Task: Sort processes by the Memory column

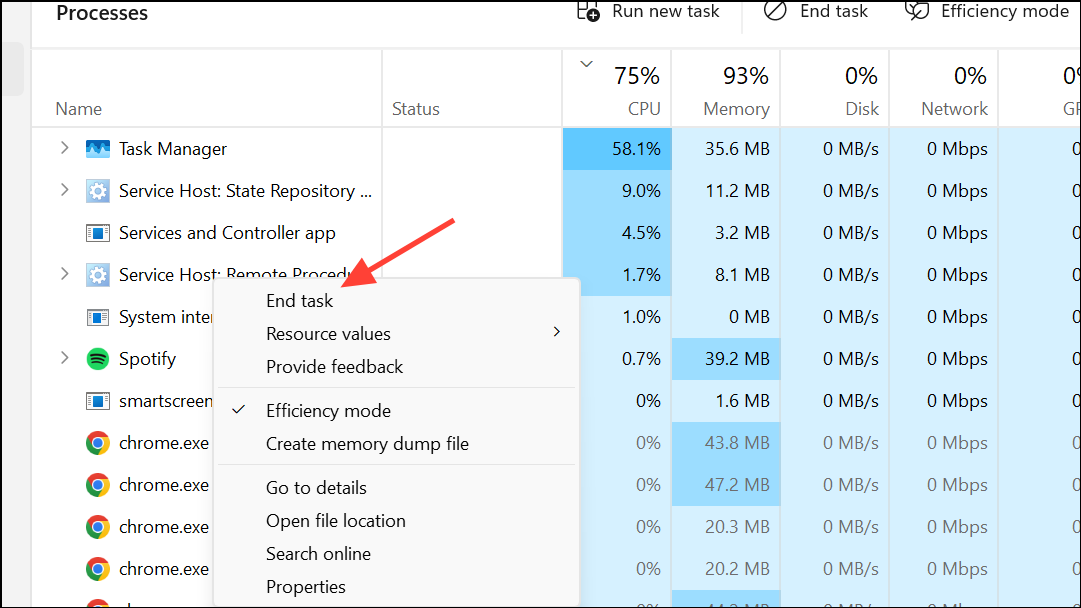Action: 736,108
